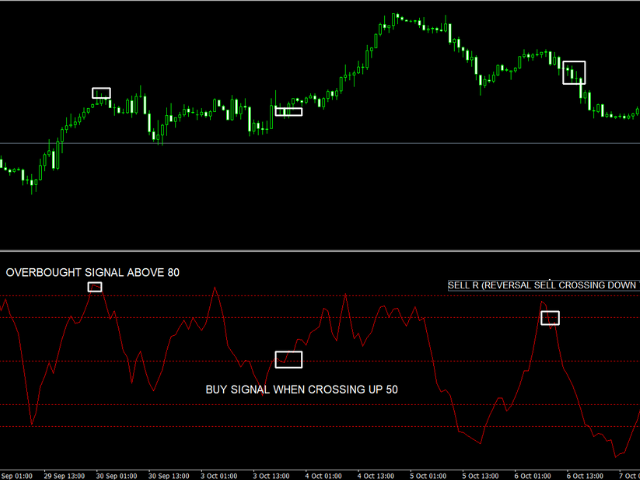Click the 30 Sep 13:00 time axis label

(172, 475)
